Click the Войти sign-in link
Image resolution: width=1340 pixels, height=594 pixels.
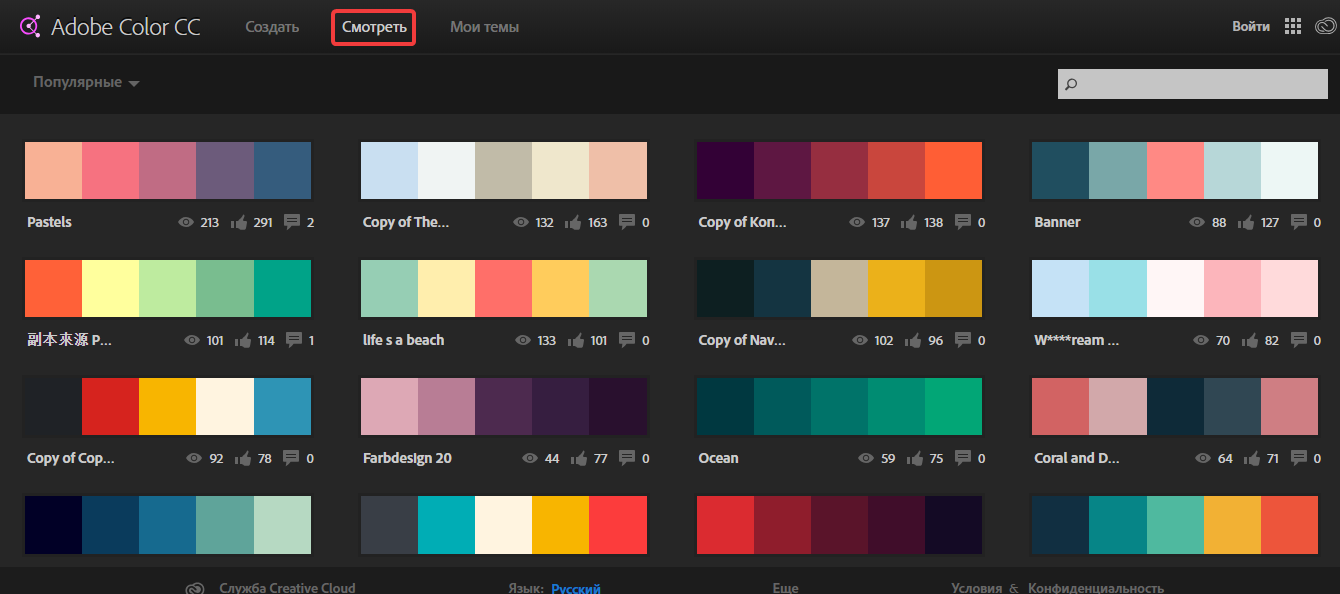pos(1250,25)
